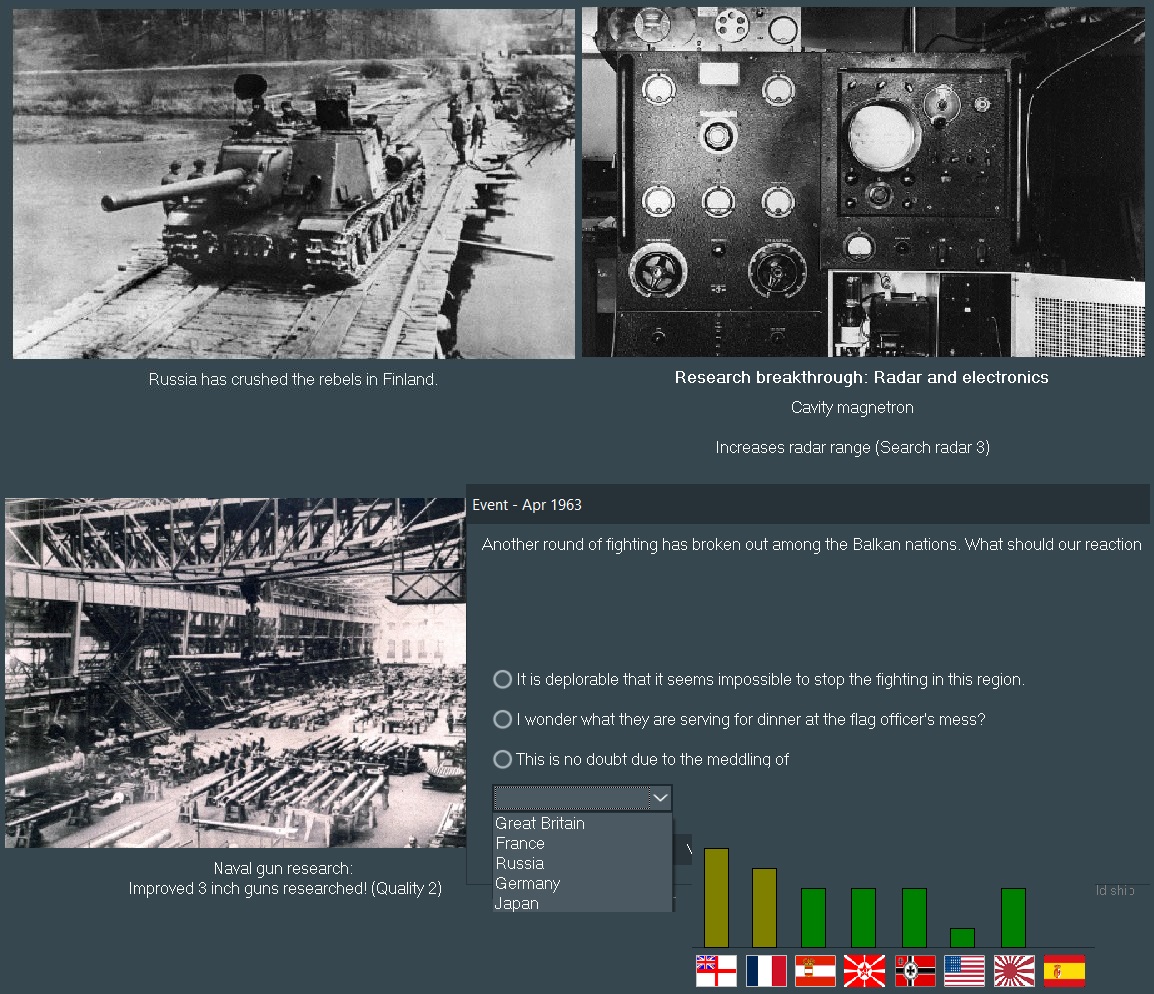This screenshot has width=1154, height=994.
Task: Click 'Improved 3 inch guns researched! (Quality 2)'
Action: coord(286,889)
